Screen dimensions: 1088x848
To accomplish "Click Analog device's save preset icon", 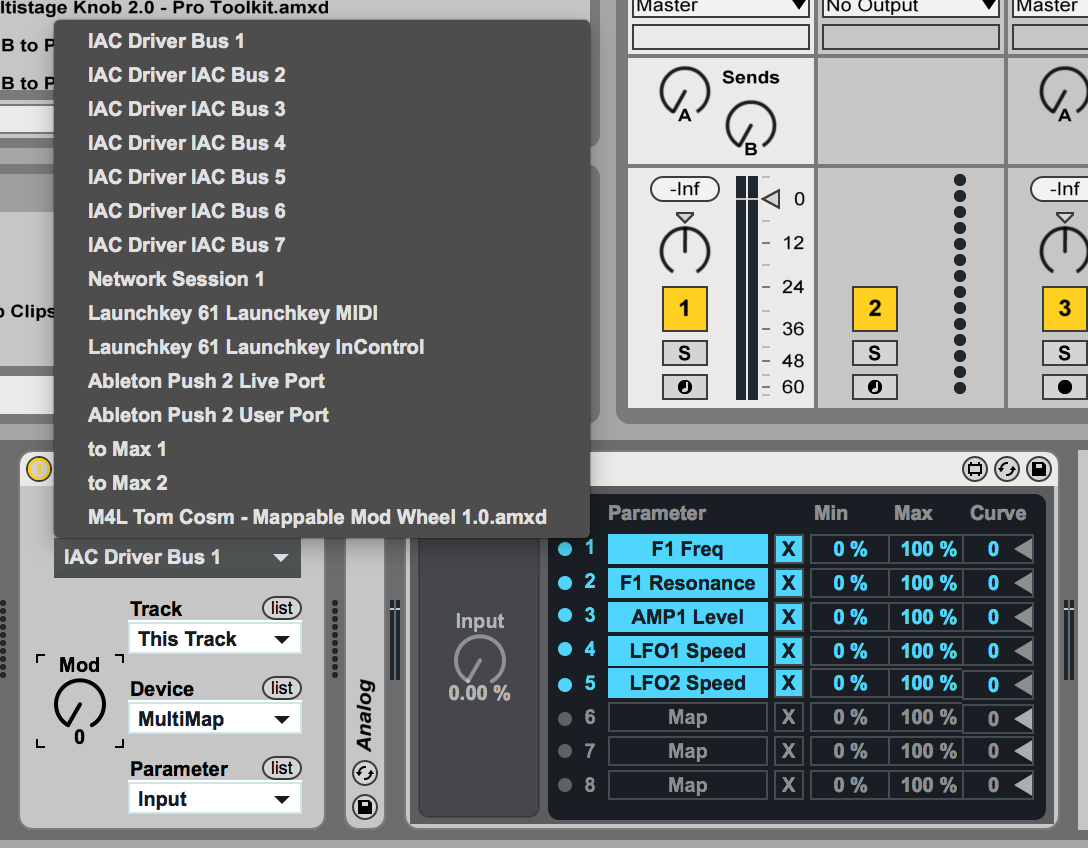I will 365,806.
